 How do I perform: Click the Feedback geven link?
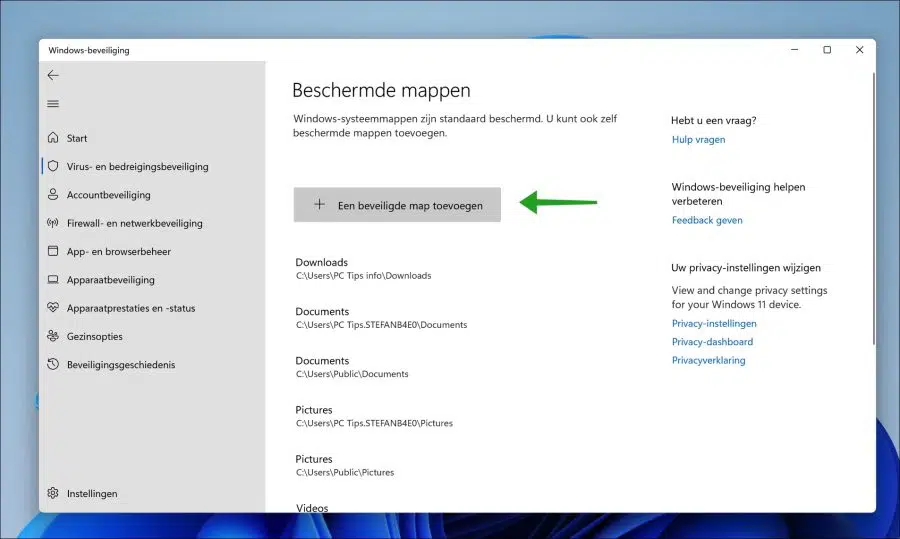(707, 220)
